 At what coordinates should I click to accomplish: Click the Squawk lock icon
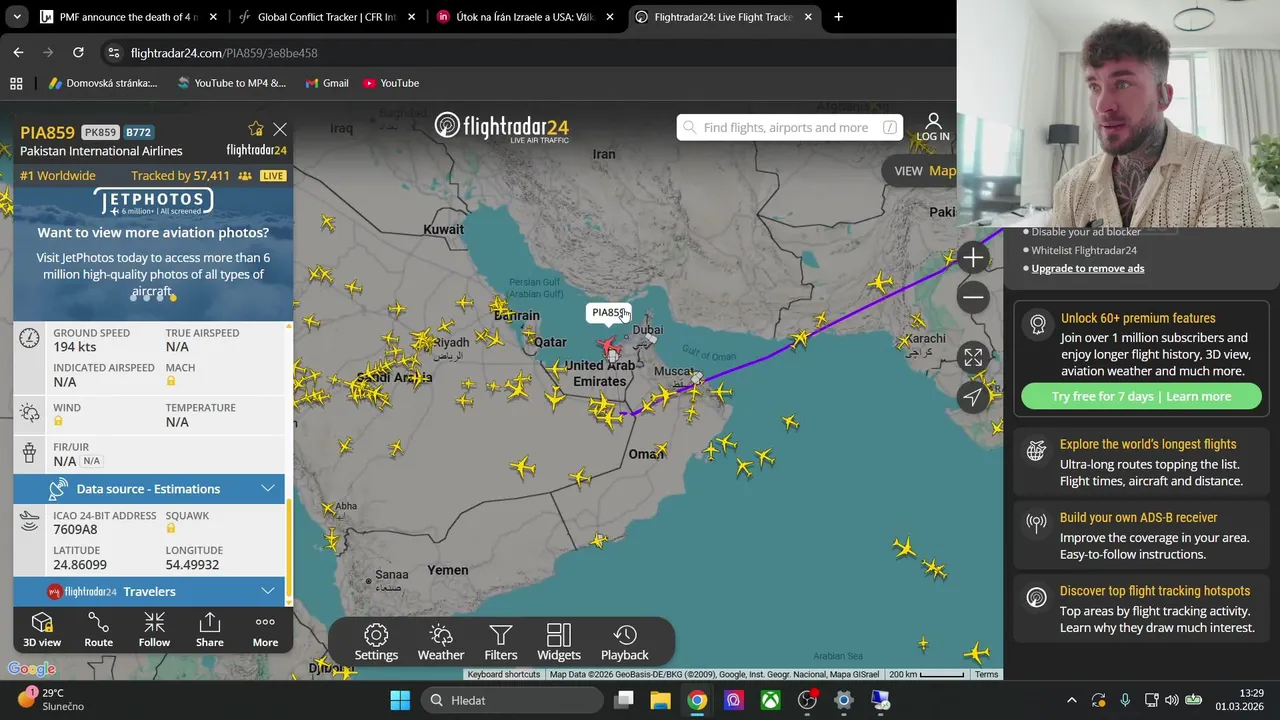pyautogui.click(x=171, y=529)
